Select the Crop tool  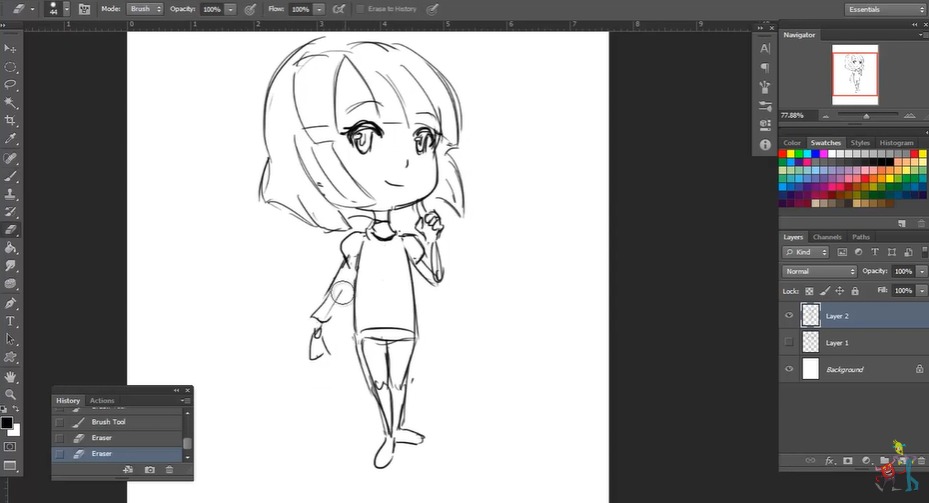click(x=11, y=121)
